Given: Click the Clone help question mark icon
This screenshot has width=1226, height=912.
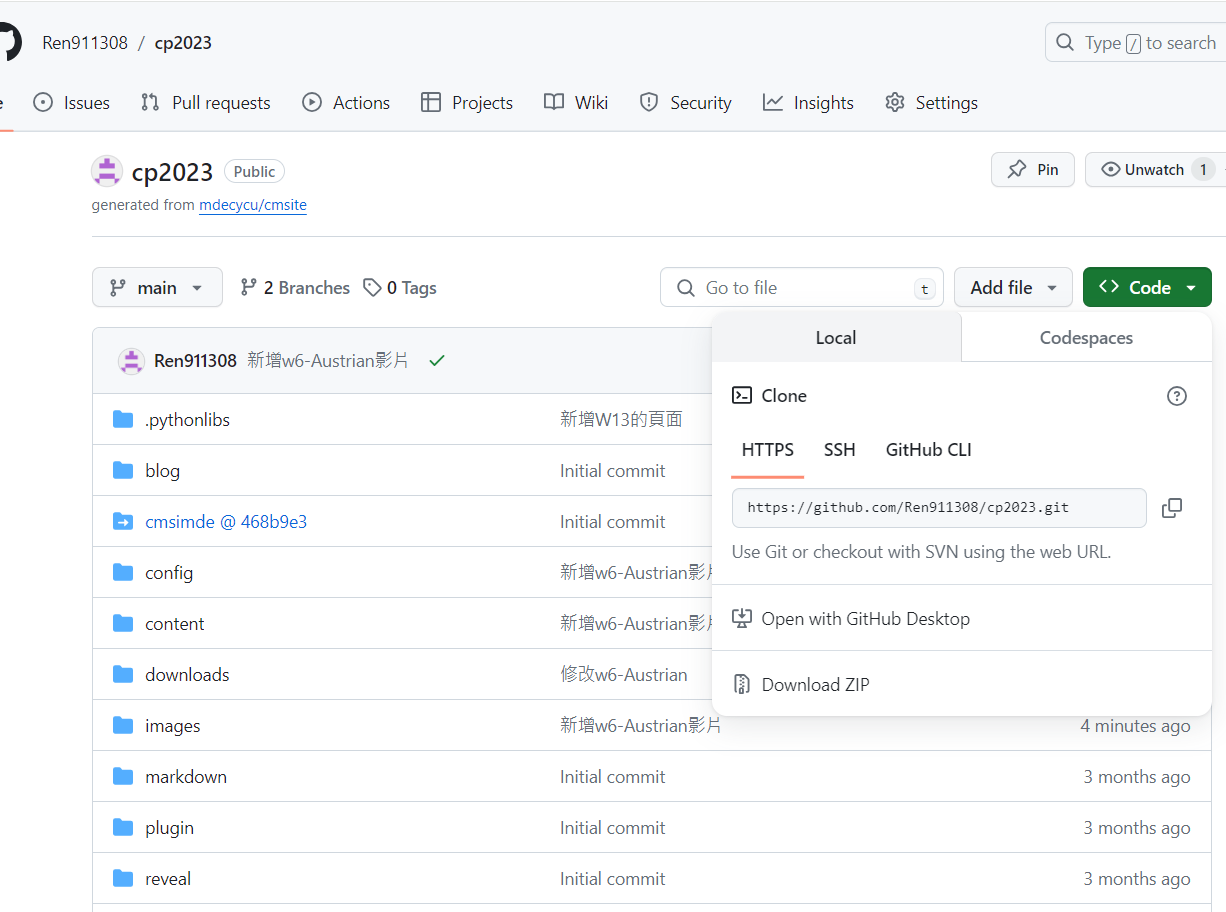Looking at the screenshot, I should (1177, 396).
